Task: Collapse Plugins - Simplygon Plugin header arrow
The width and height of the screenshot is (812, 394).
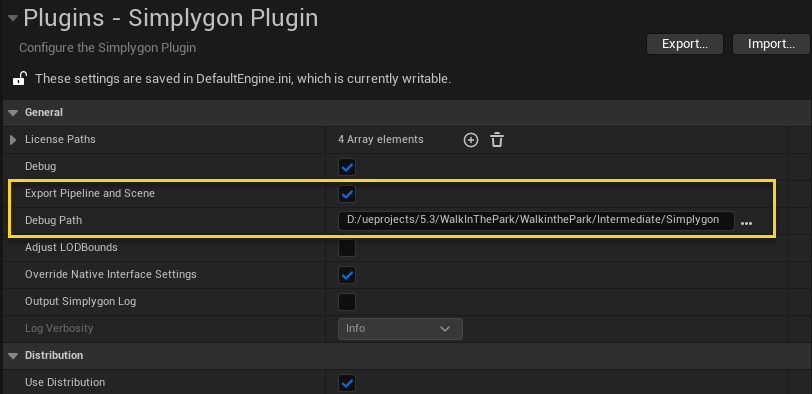Action: click(x=13, y=19)
